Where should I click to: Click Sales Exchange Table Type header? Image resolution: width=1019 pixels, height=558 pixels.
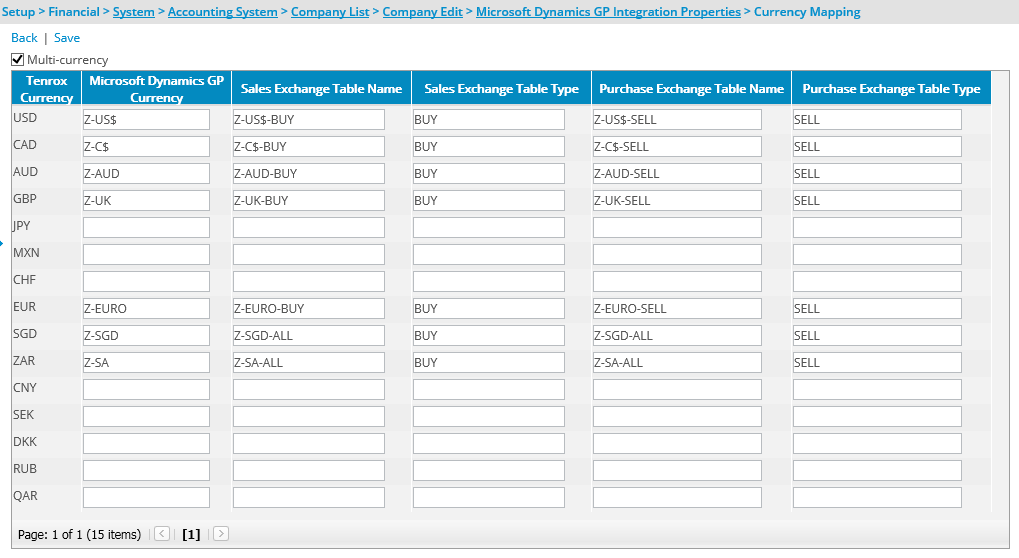coord(501,88)
